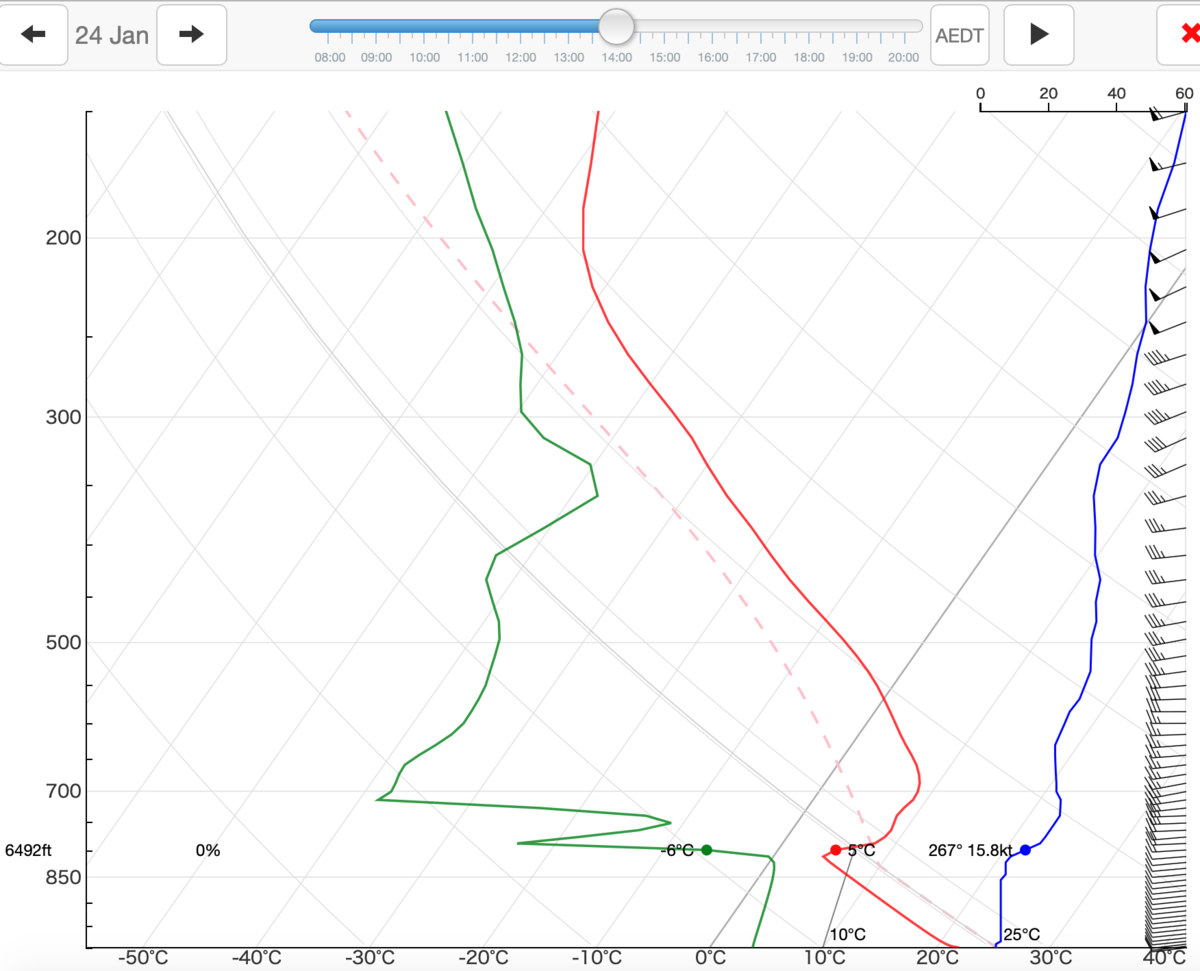Click the red temperature marker dot

pos(836,850)
